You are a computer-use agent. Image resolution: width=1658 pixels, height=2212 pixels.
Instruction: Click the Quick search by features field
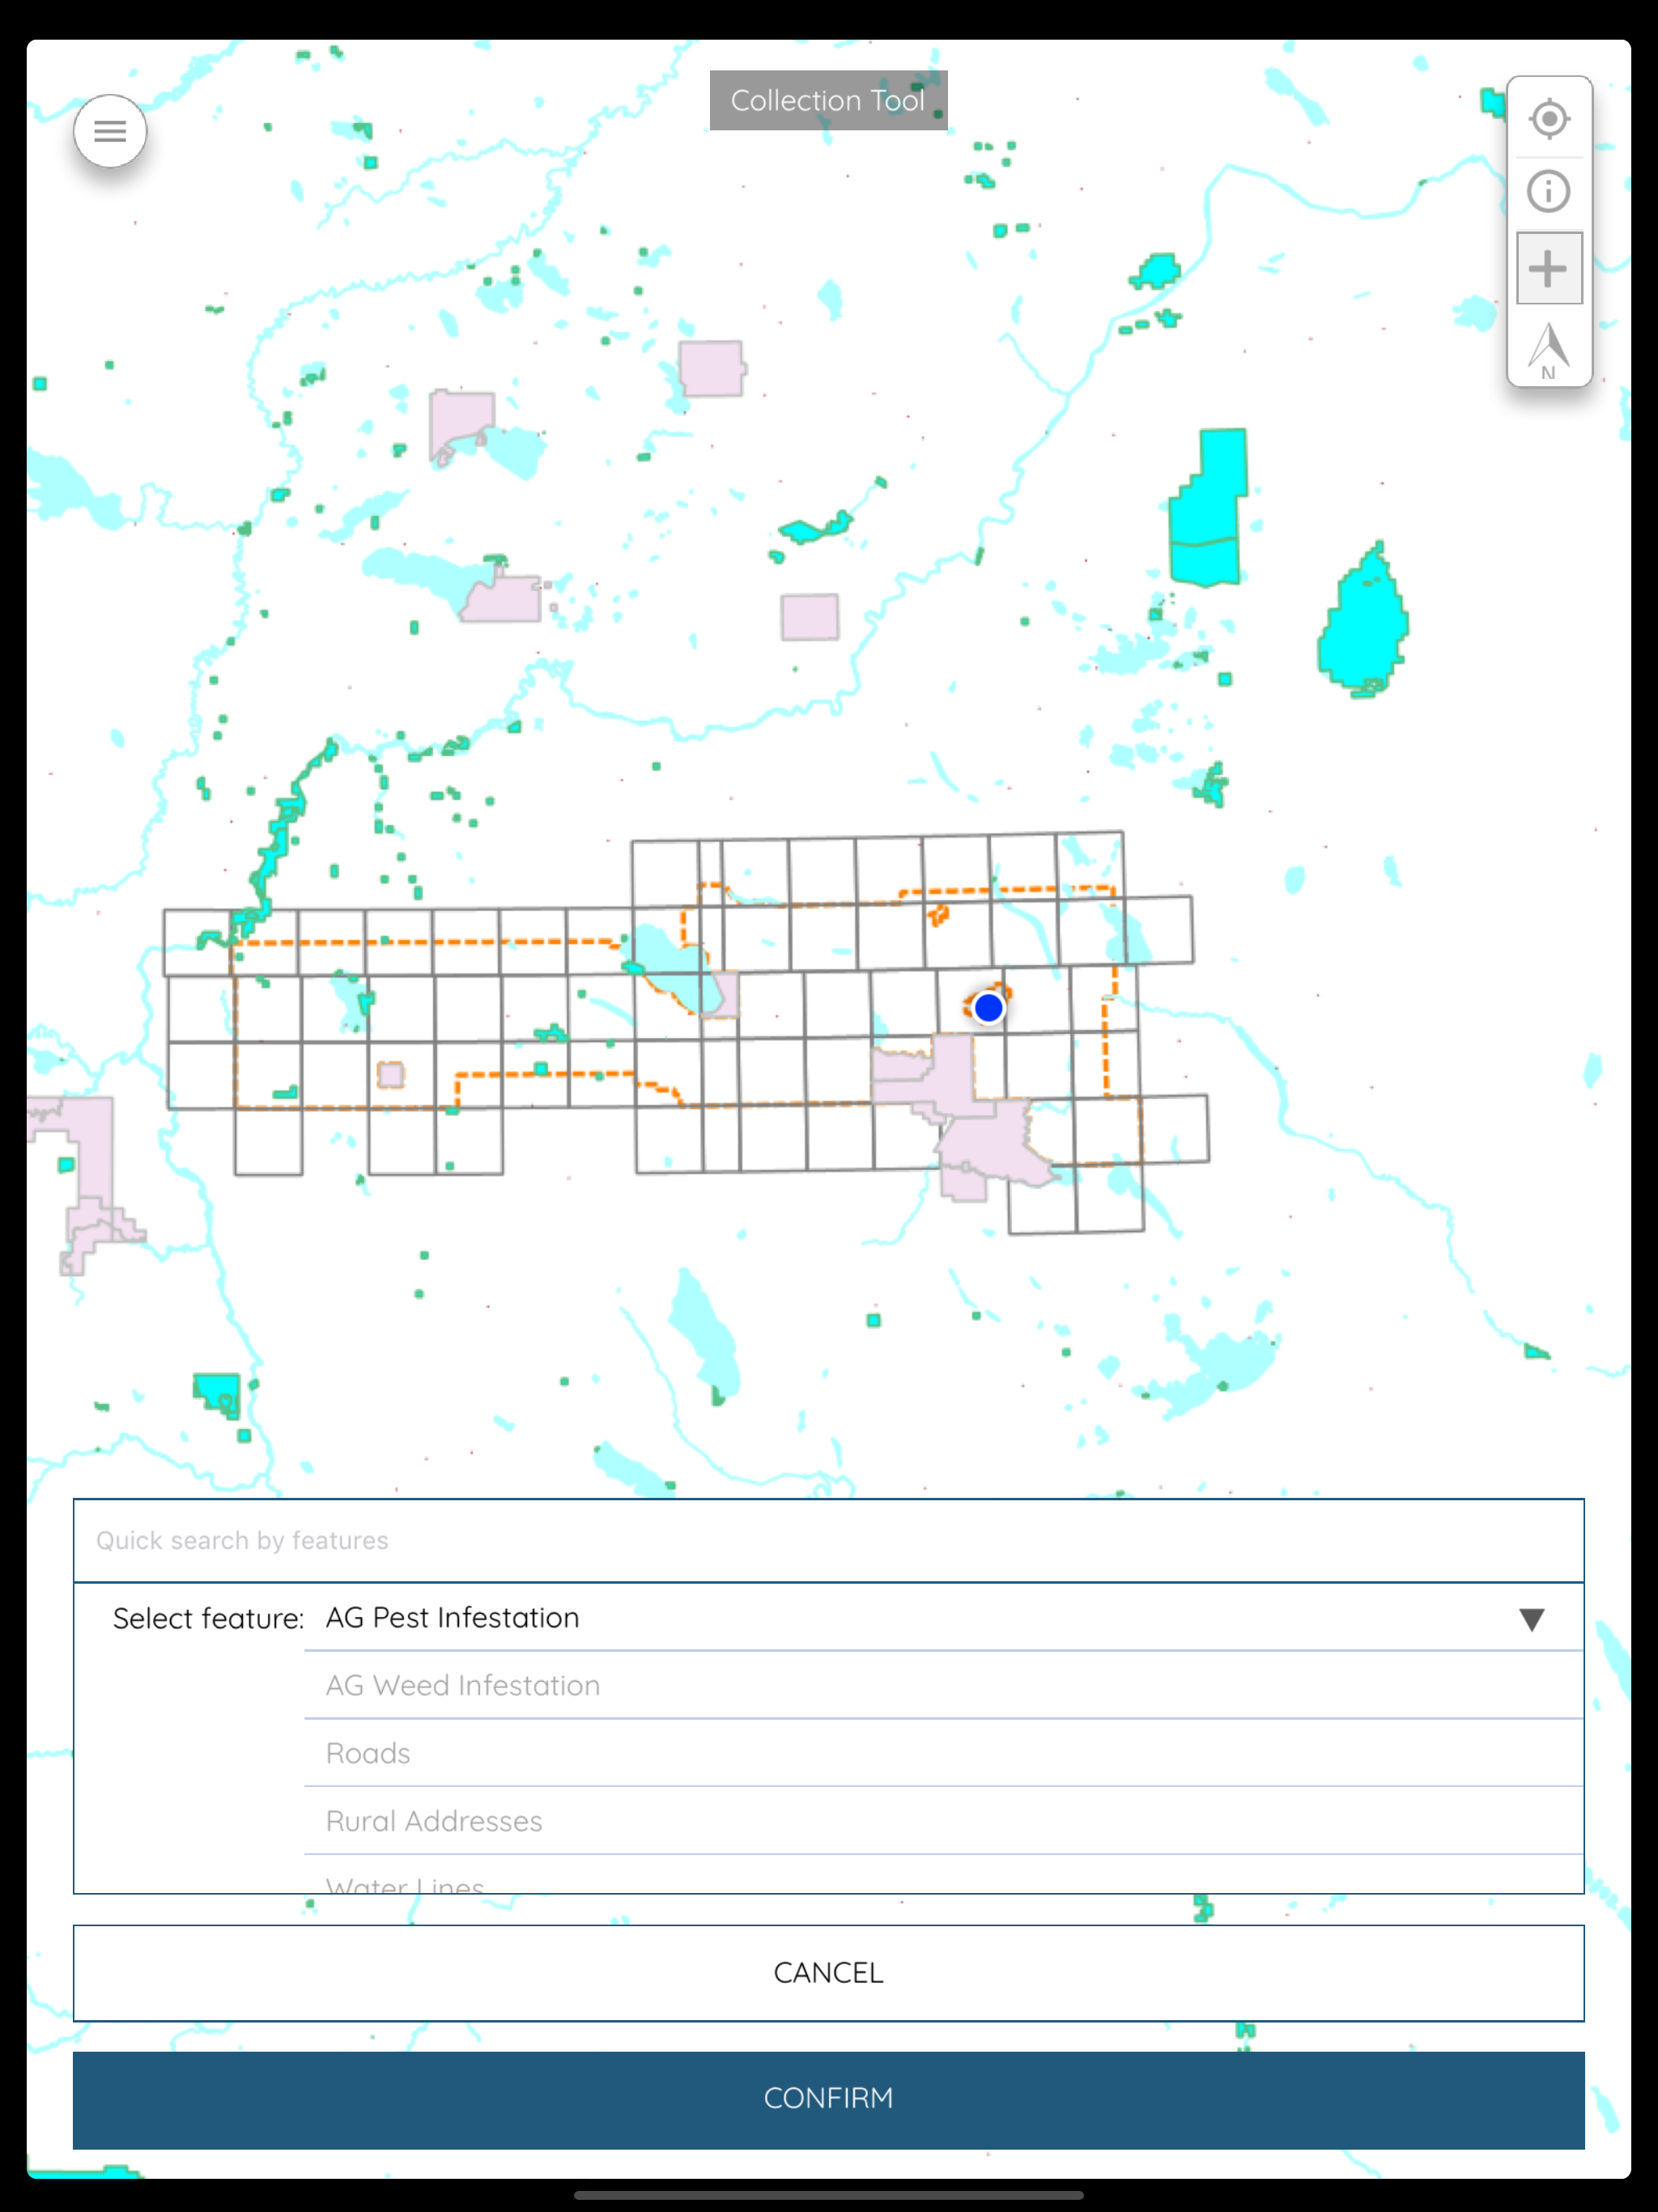(x=828, y=1540)
